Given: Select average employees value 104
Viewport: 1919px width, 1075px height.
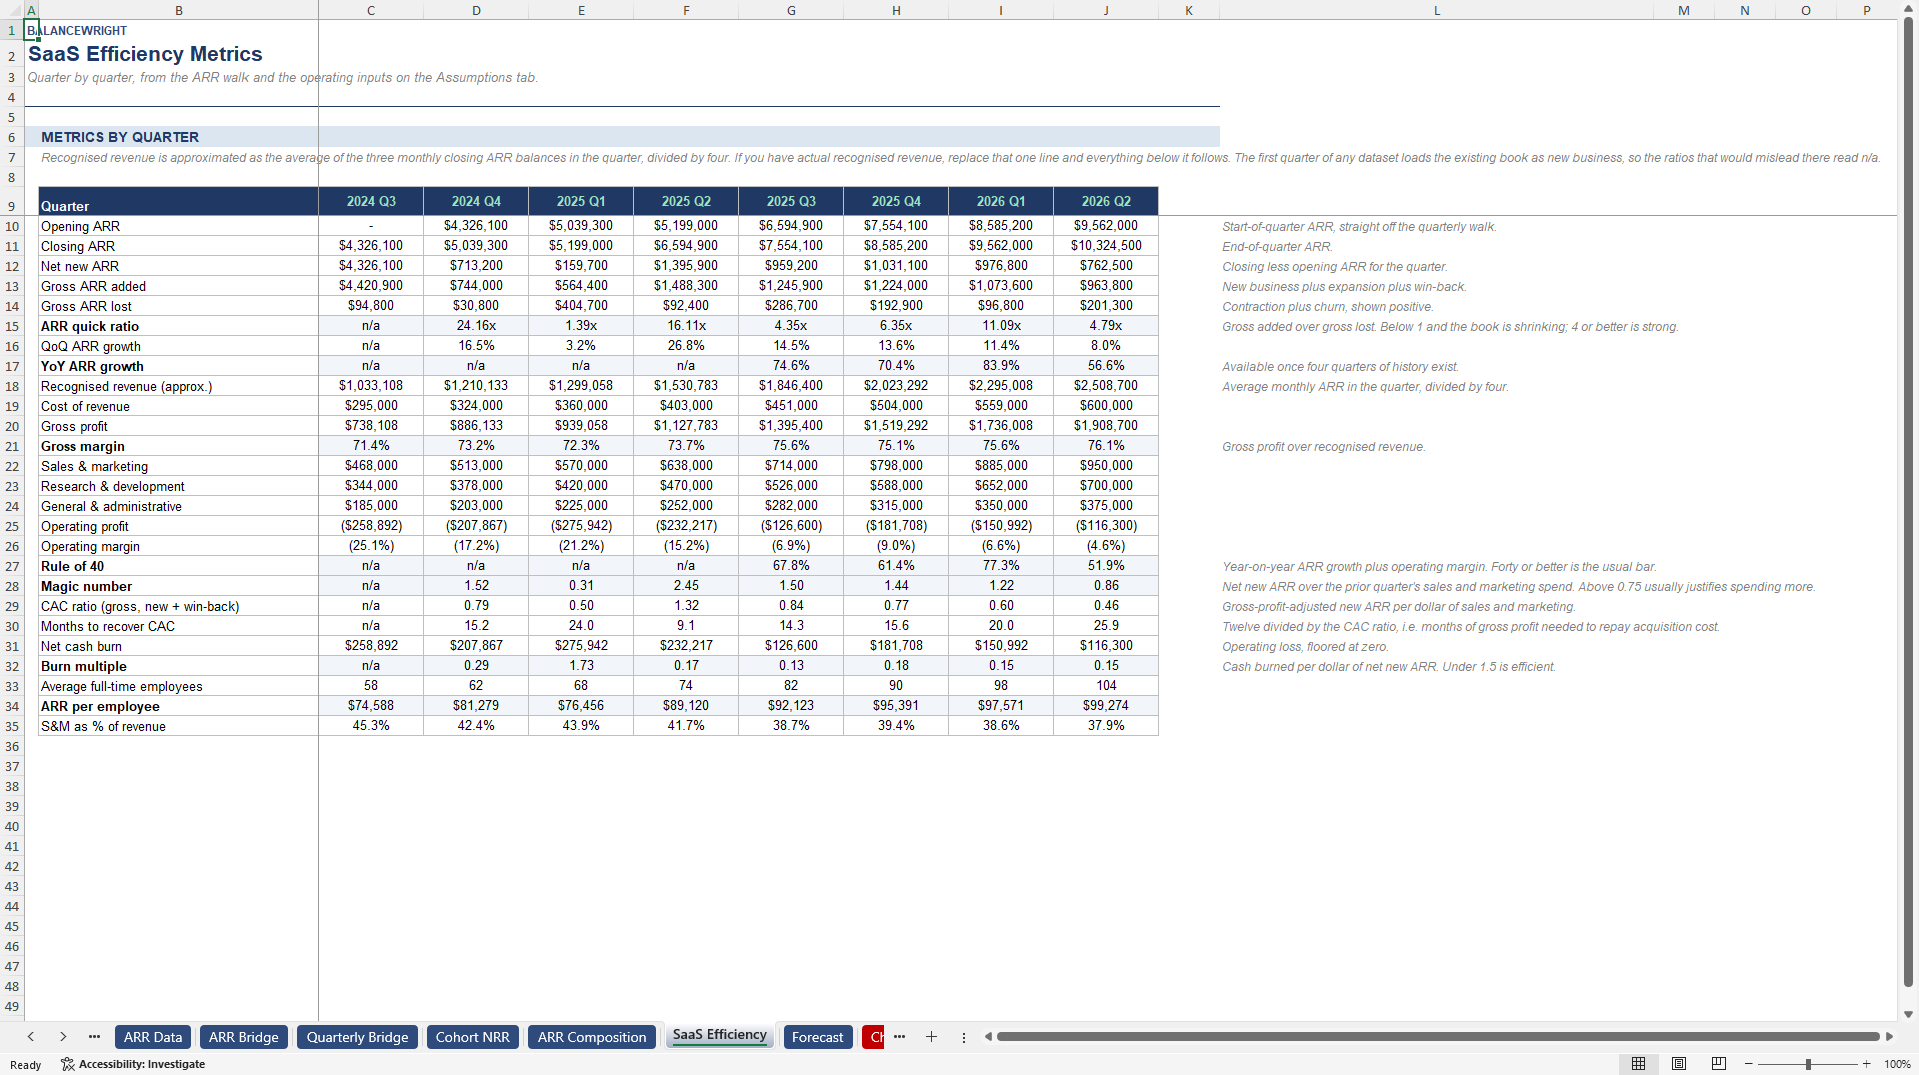Looking at the screenshot, I should click(1106, 686).
